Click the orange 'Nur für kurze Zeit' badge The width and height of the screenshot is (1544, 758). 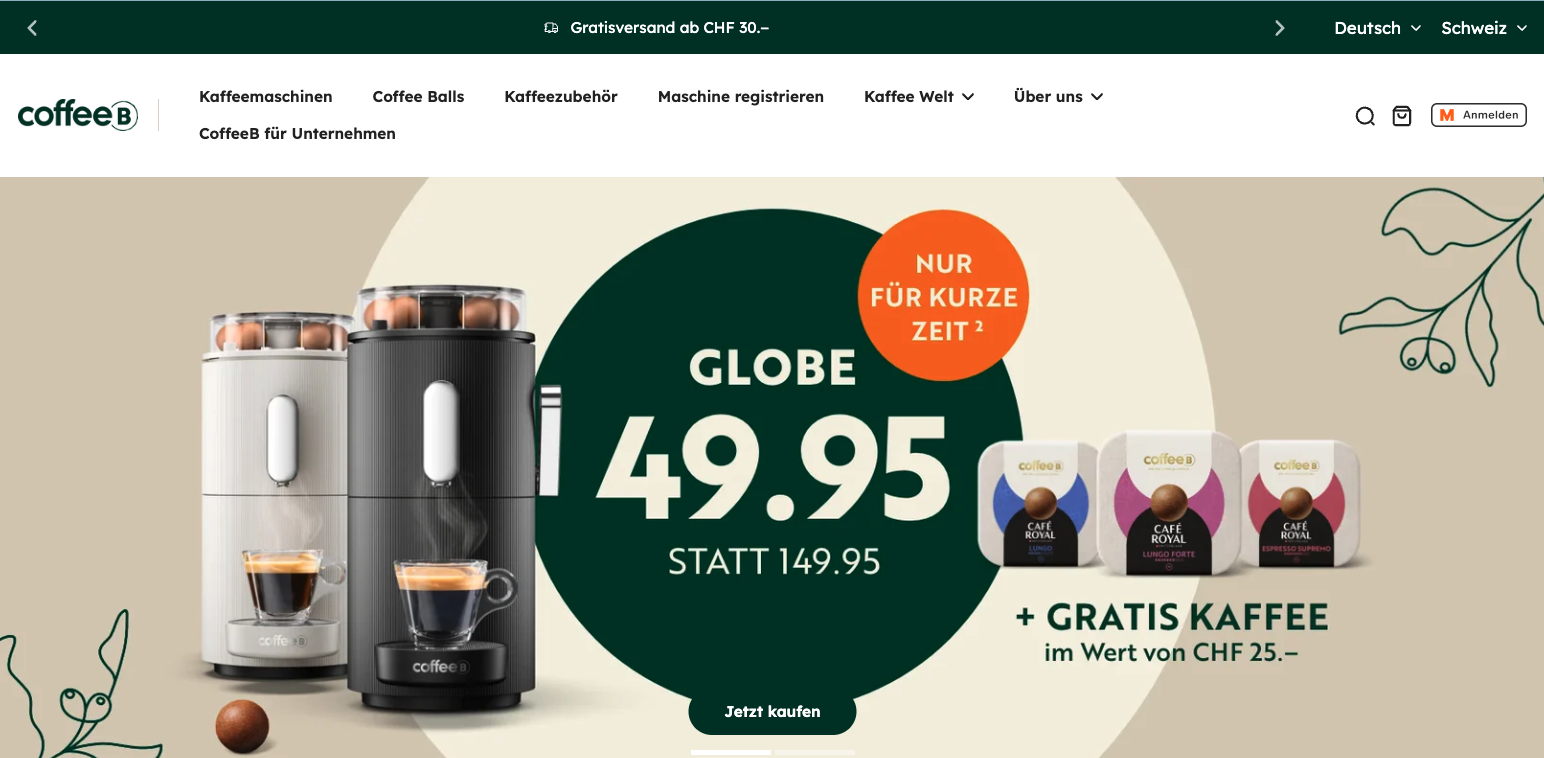tap(943, 296)
